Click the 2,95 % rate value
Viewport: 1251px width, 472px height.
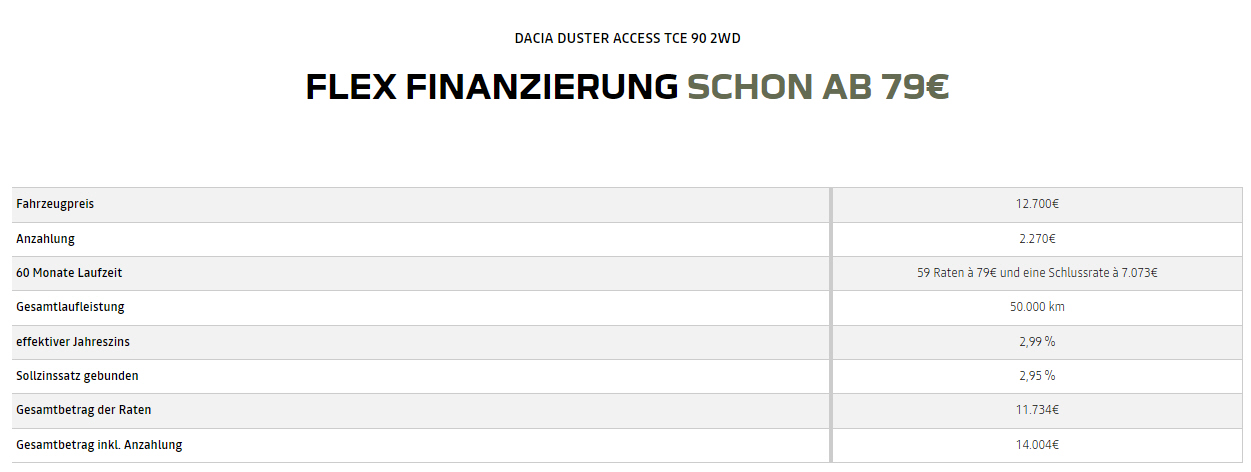pos(1037,376)
